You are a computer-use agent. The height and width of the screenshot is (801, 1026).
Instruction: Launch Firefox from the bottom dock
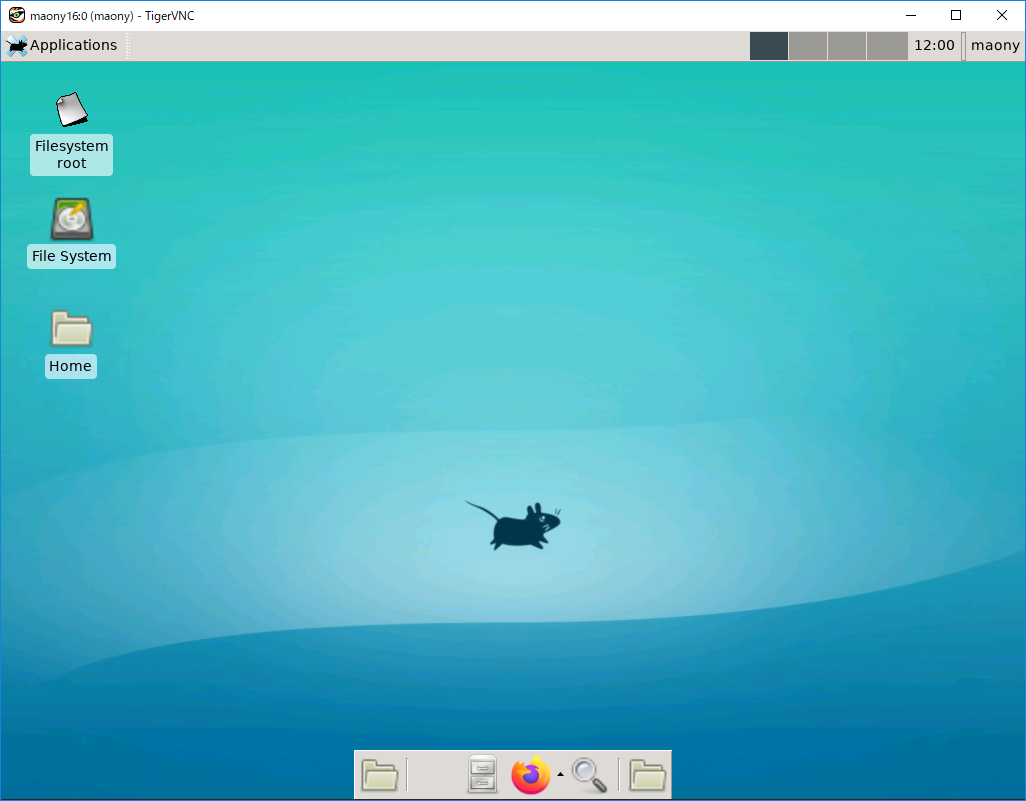point(531,774)
